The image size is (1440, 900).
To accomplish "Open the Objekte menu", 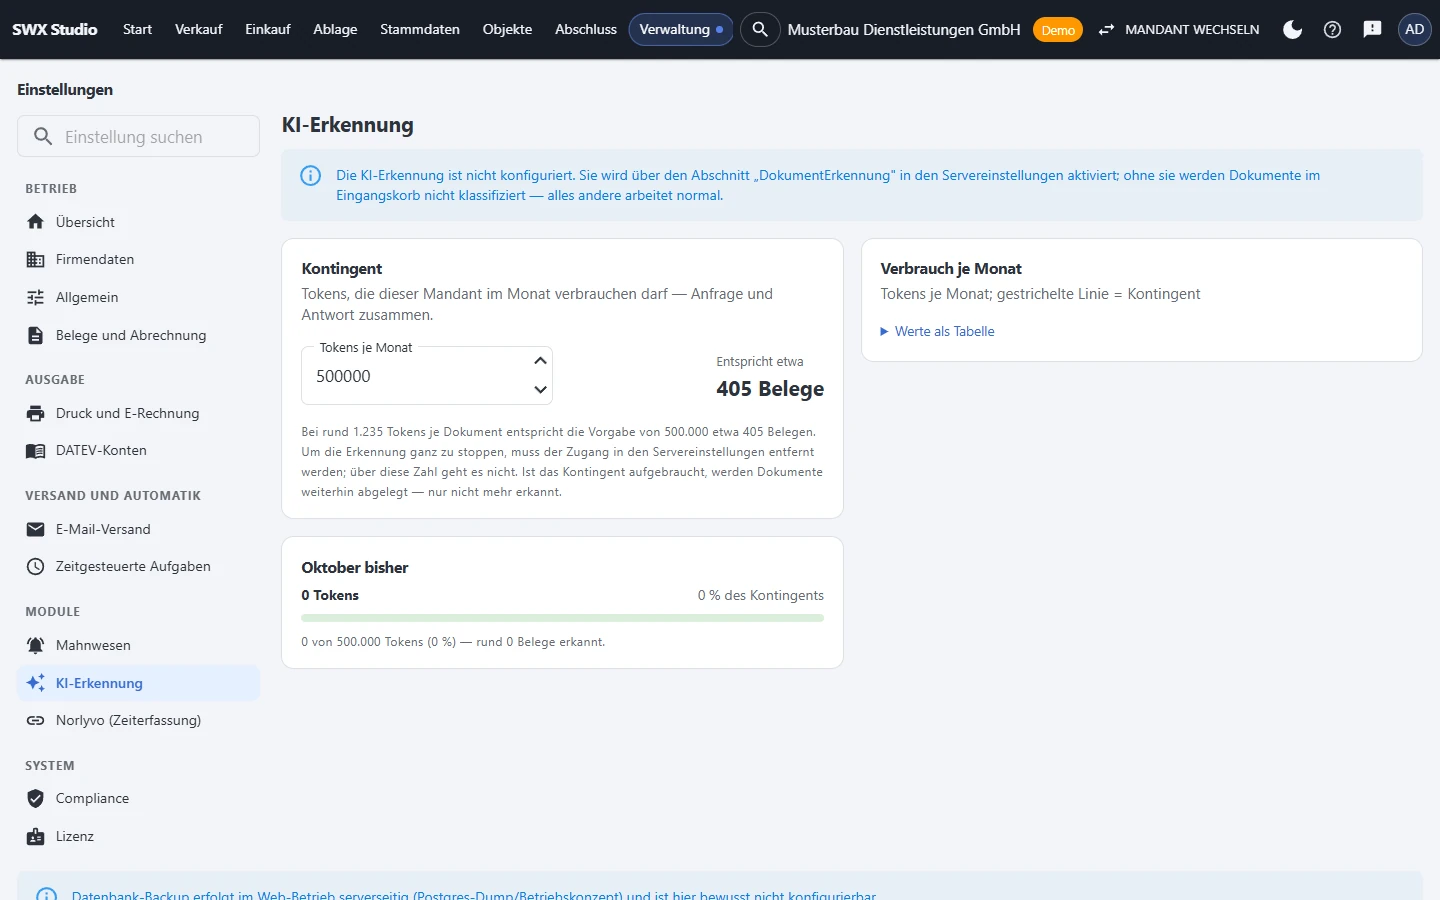I will [x=507, y=29].
